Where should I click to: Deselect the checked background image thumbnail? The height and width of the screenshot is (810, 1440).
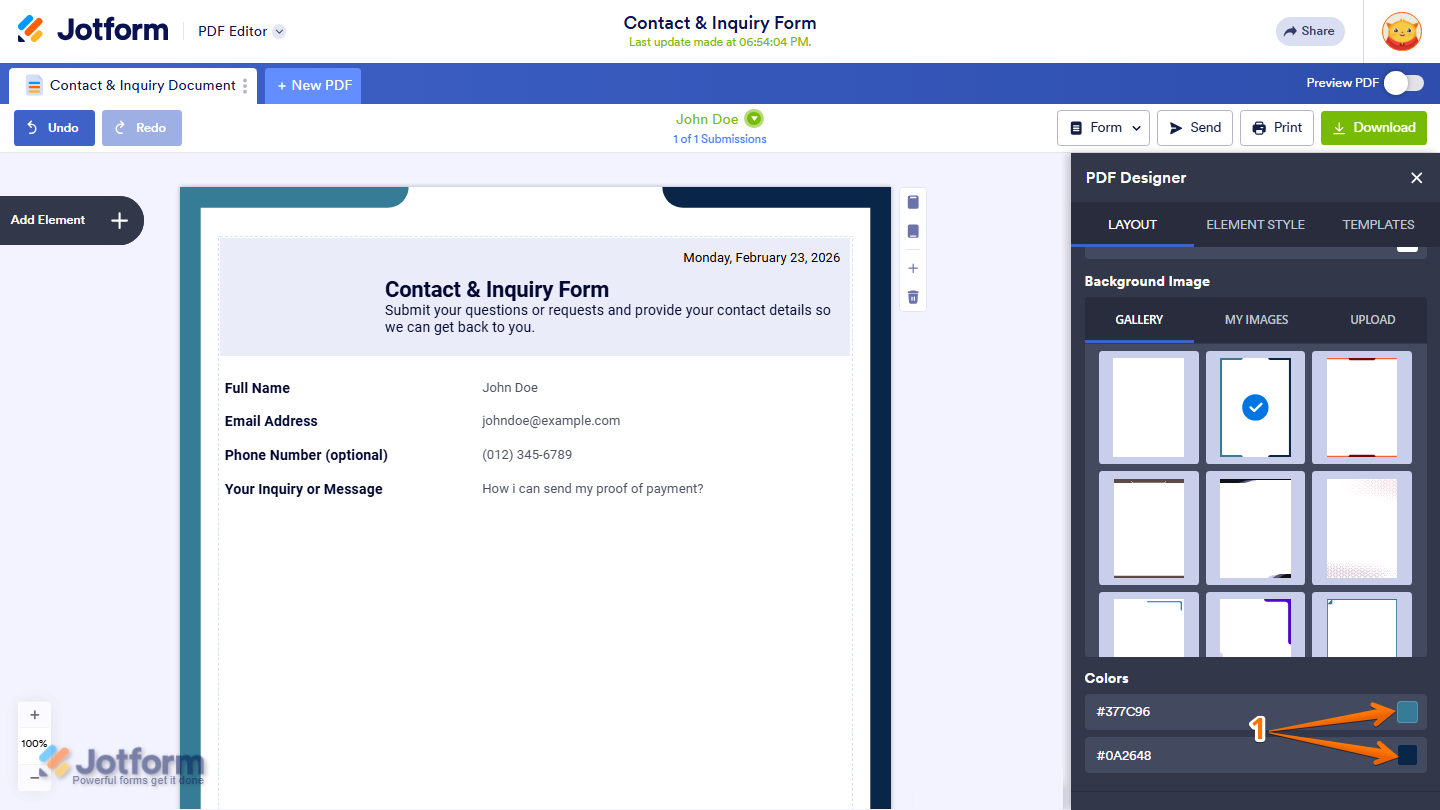1255,407
